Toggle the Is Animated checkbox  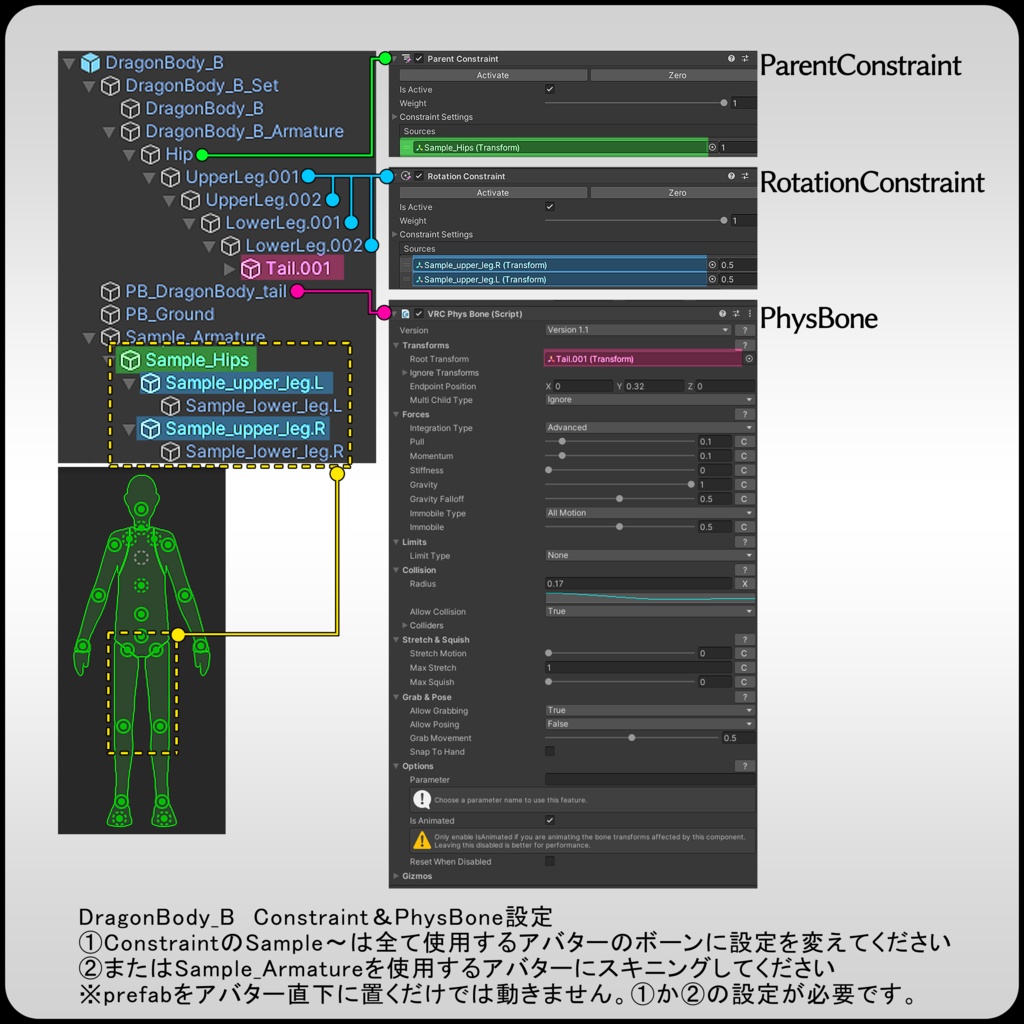pyautogui.click(x=548, y=821)
